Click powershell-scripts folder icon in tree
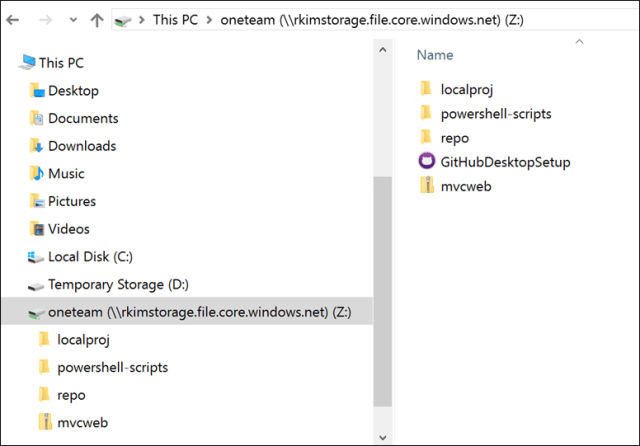Image resolution: width=640 pixels, height=446 pixels. click(44, 367)
